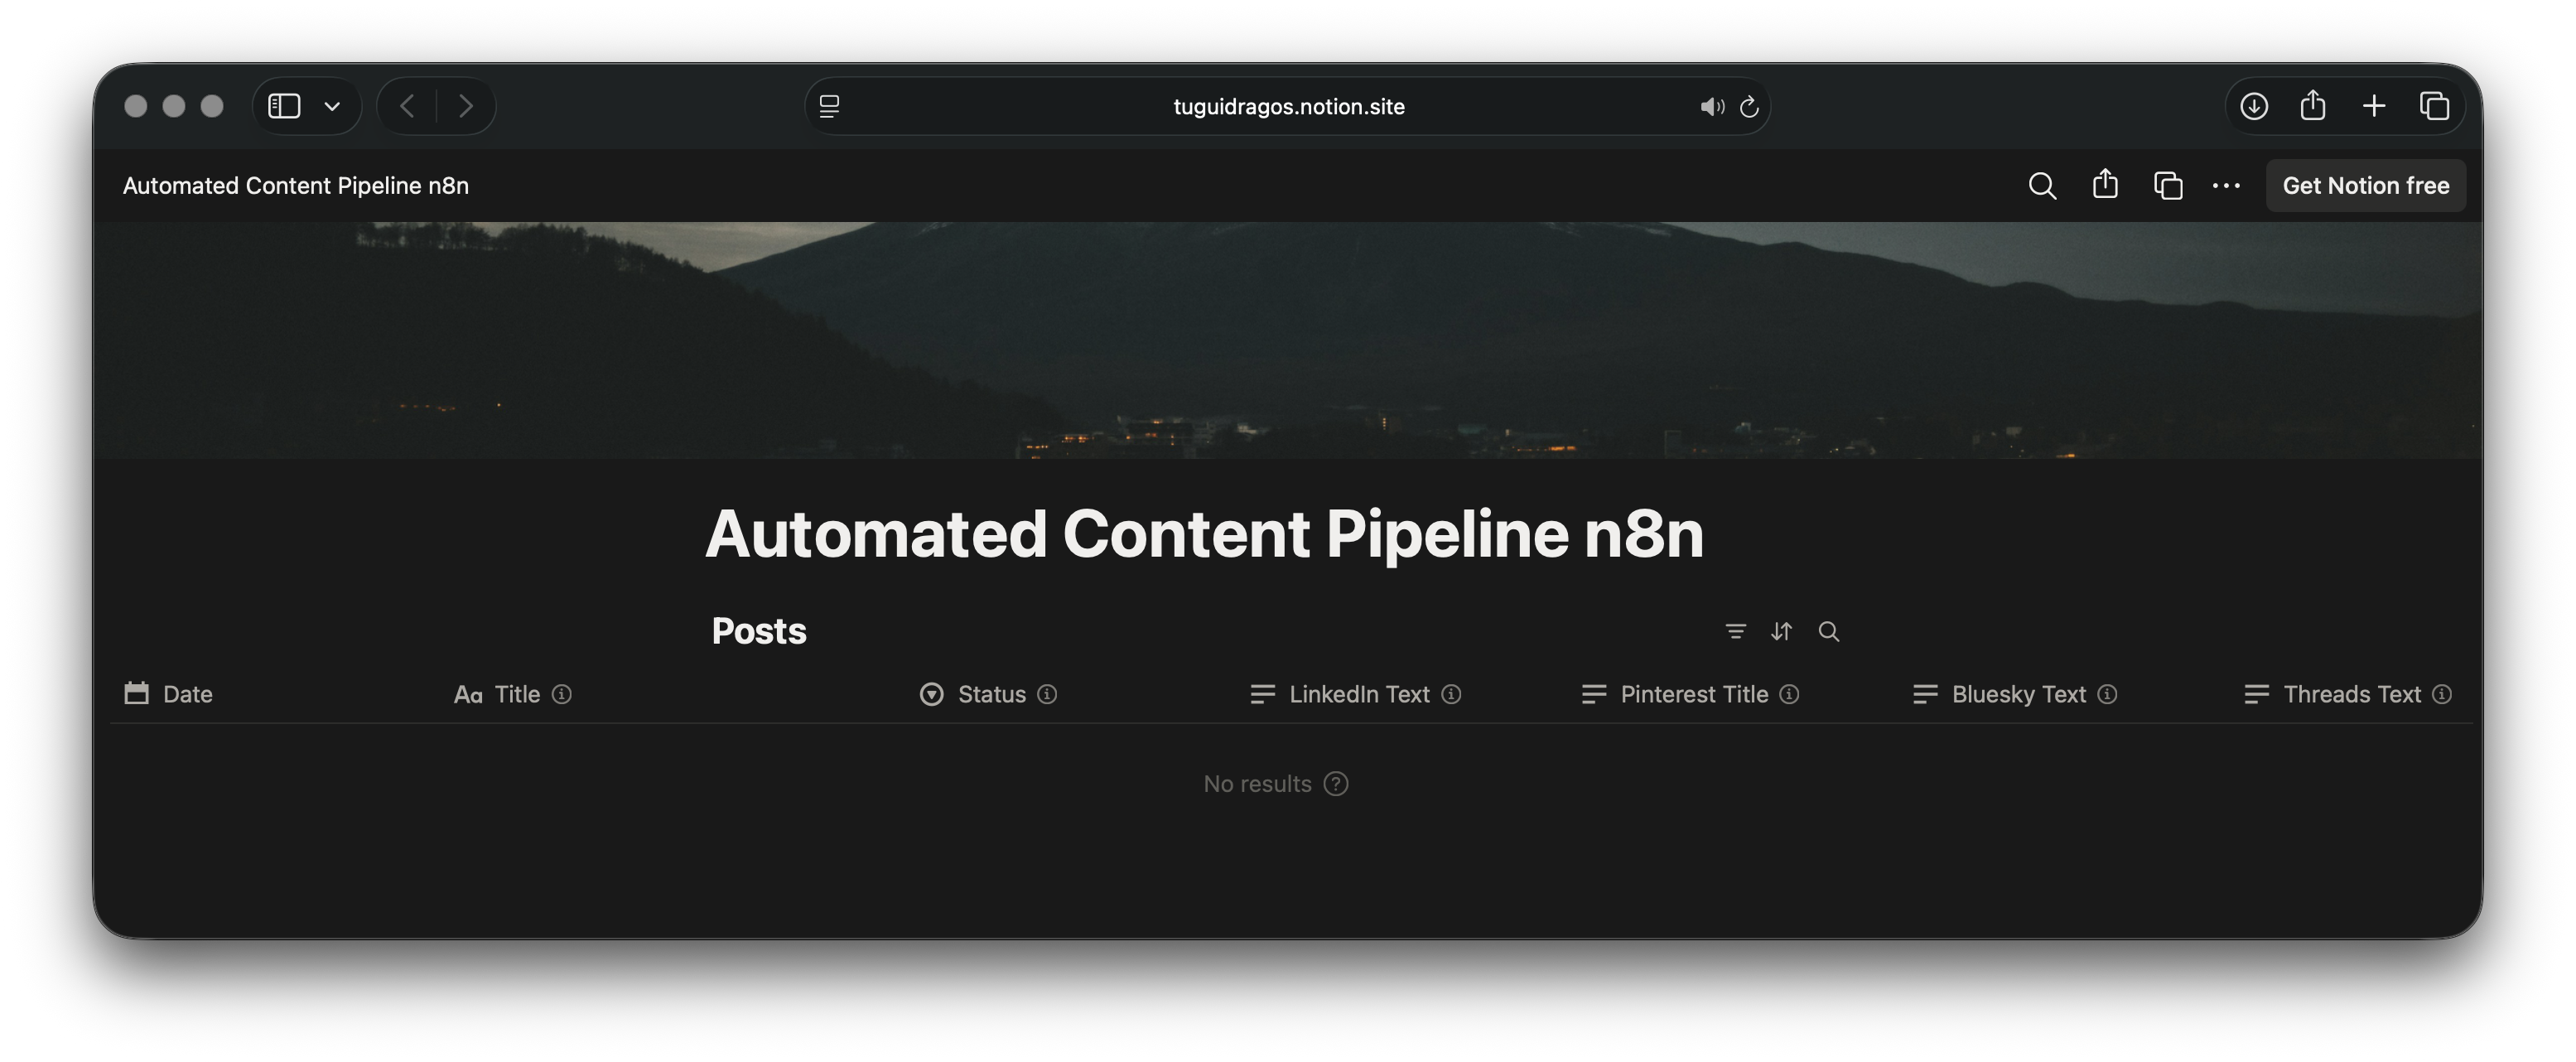
Task: Show info for the Title column
Action: [x=562, y=694]
